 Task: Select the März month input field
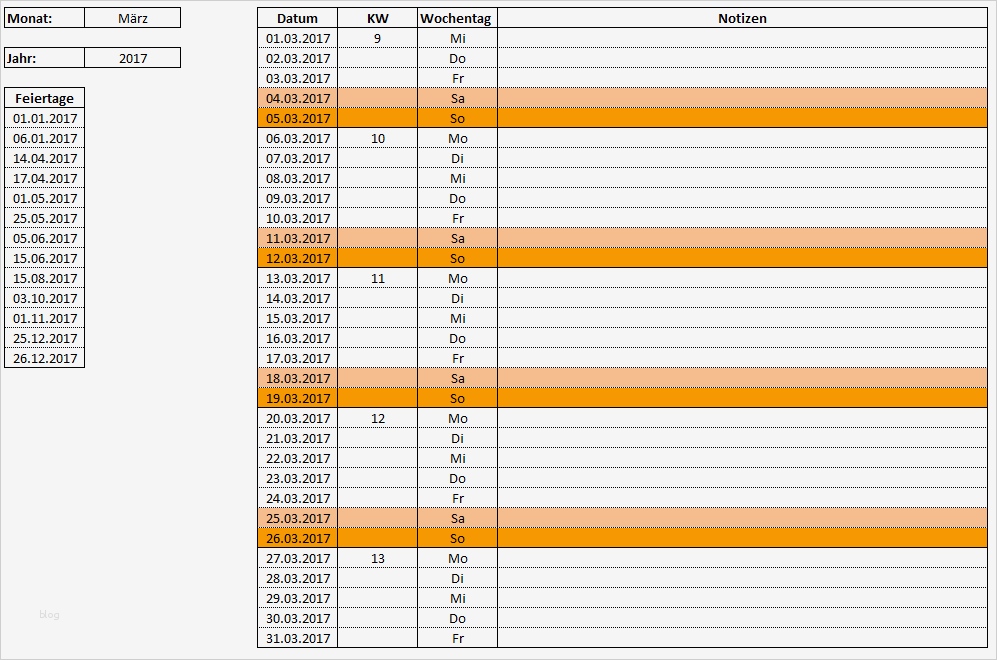point(135,17)
